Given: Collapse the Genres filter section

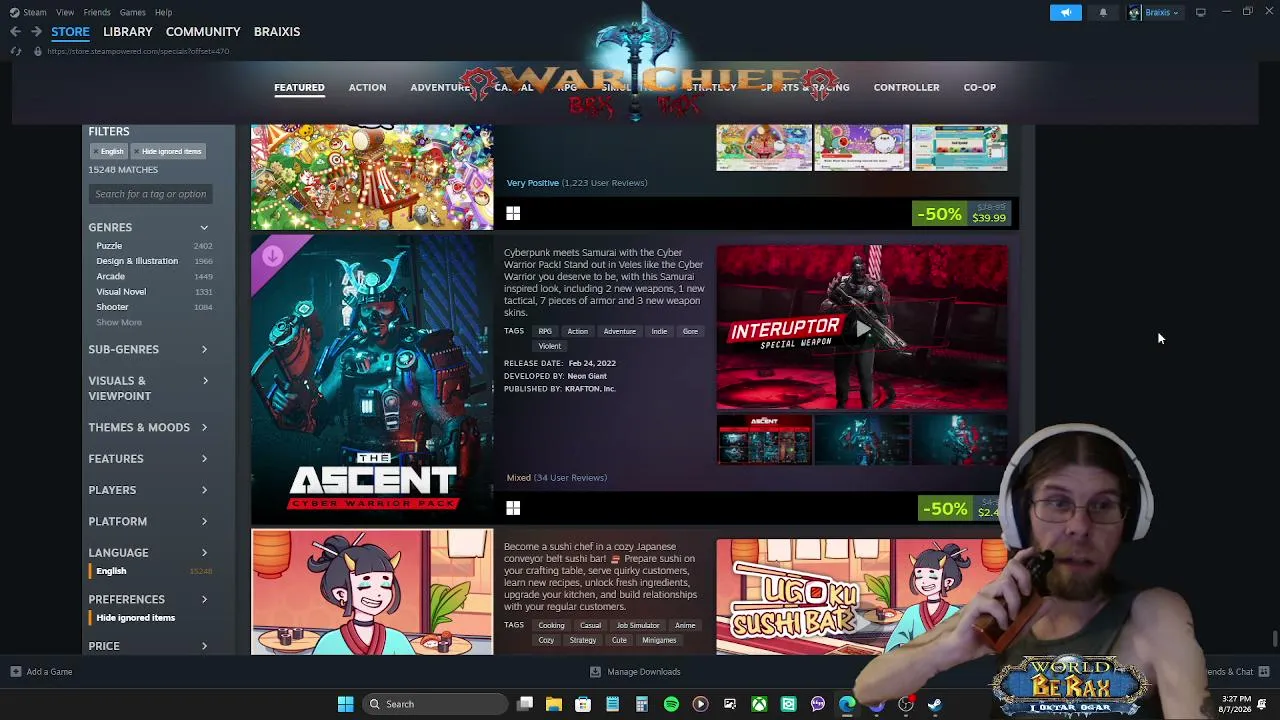Looking at the screenshot, I should pos(148,228).
